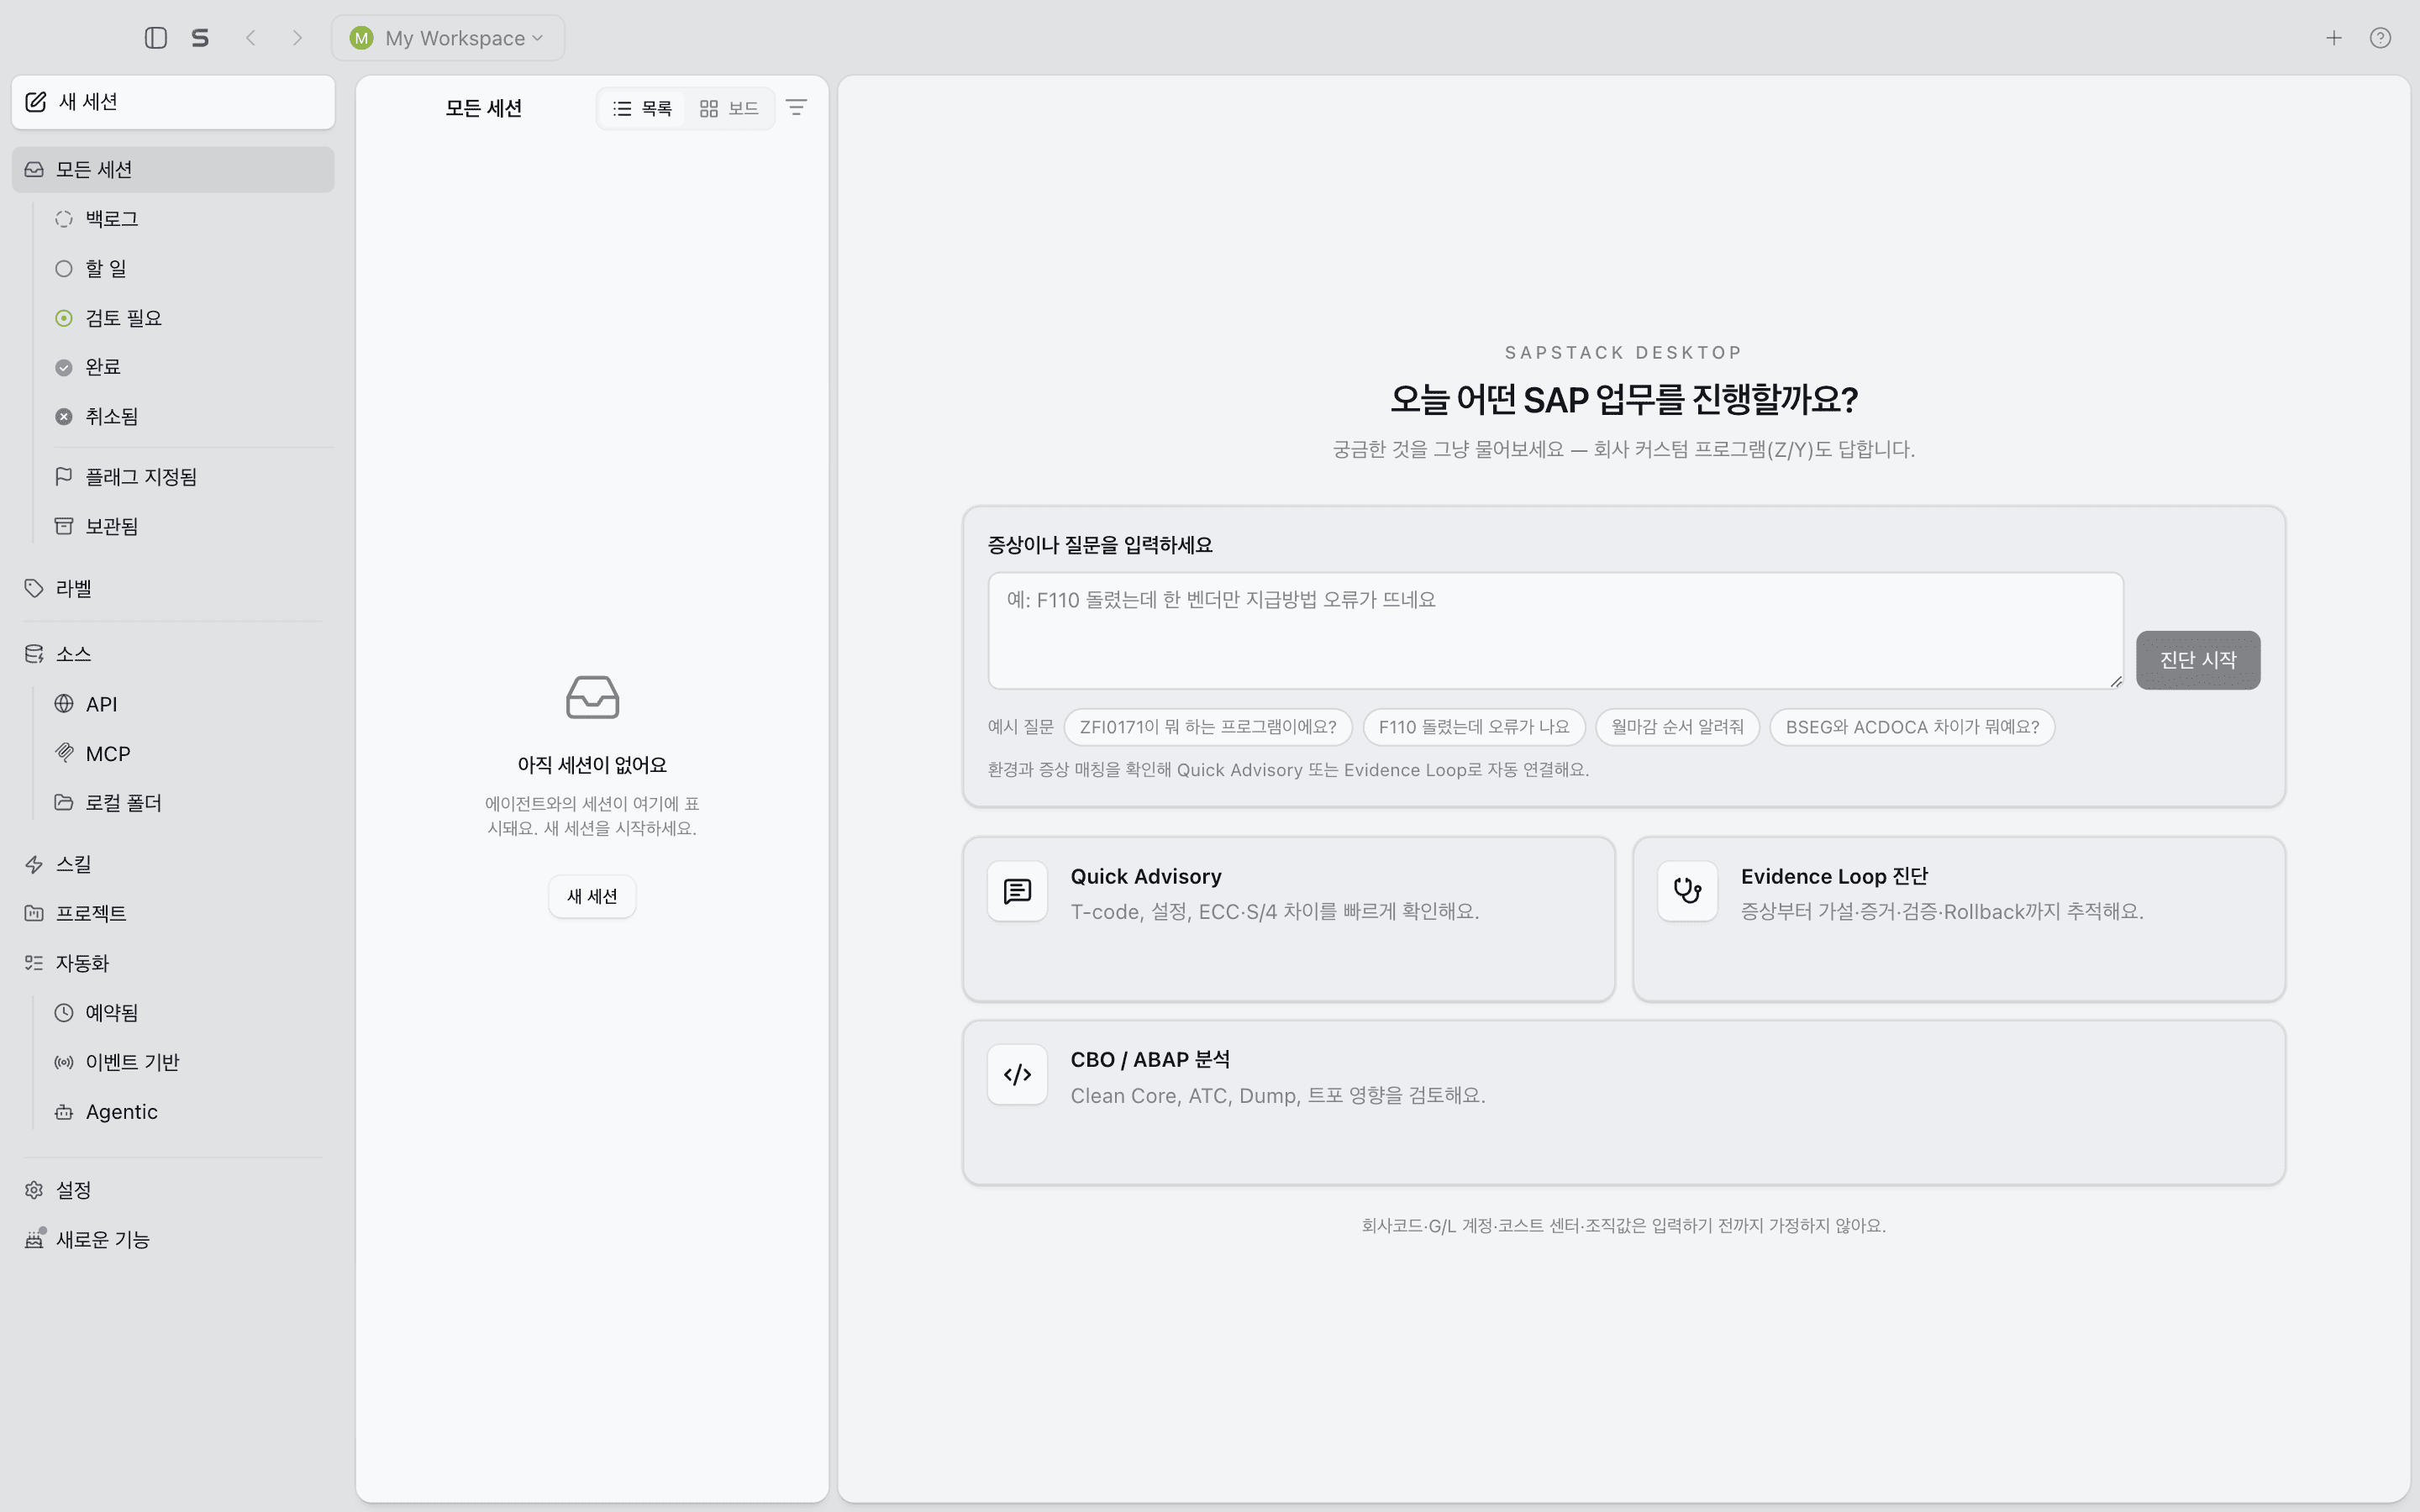Go back with the left arrow
The image size is (2420, 1512).
(251, 38)
